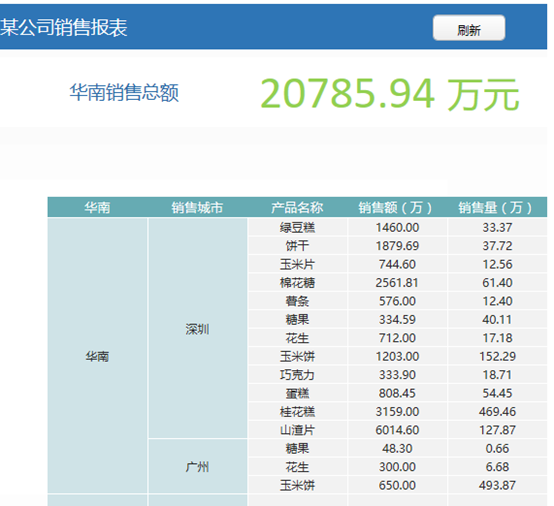Click the 销售额（万） column header
Screen dimensions: 554x506
click(x=397, y=207)
